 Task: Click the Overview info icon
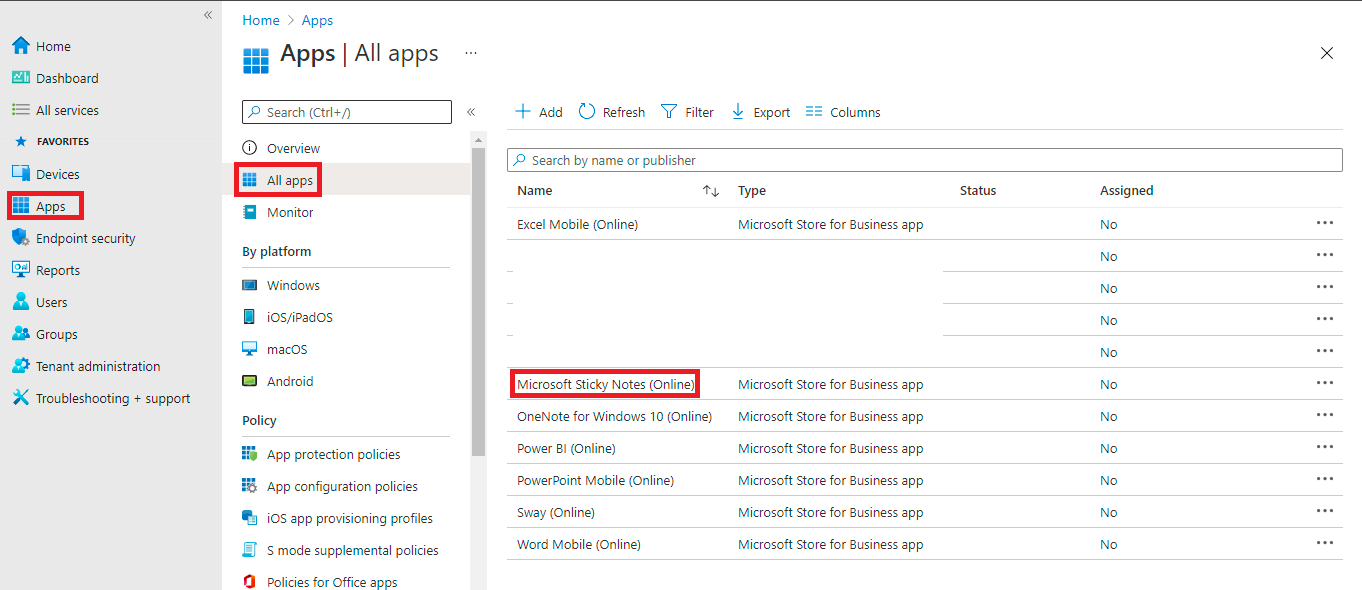click(x=250, y=148)
